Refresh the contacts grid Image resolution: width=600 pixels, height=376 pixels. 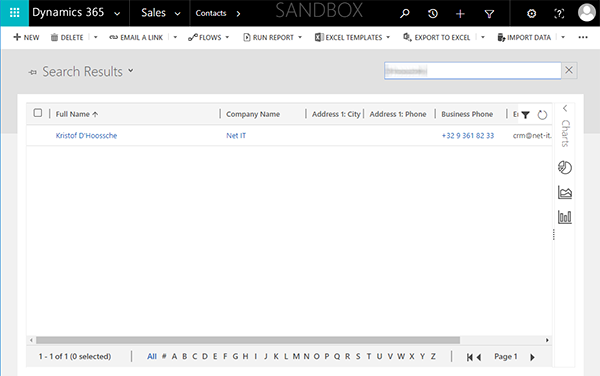[542, 115]
